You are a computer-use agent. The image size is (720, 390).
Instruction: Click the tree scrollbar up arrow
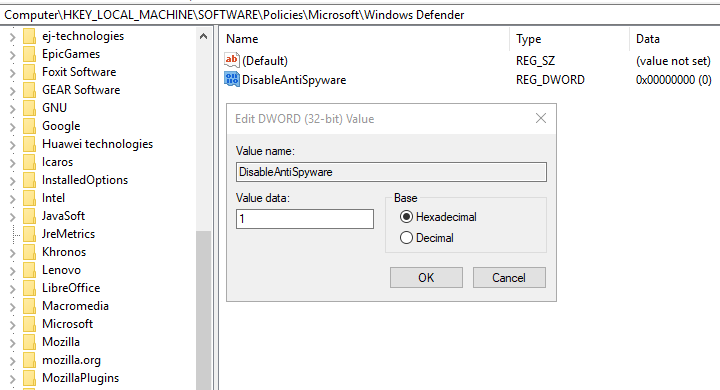click(203, 36)
